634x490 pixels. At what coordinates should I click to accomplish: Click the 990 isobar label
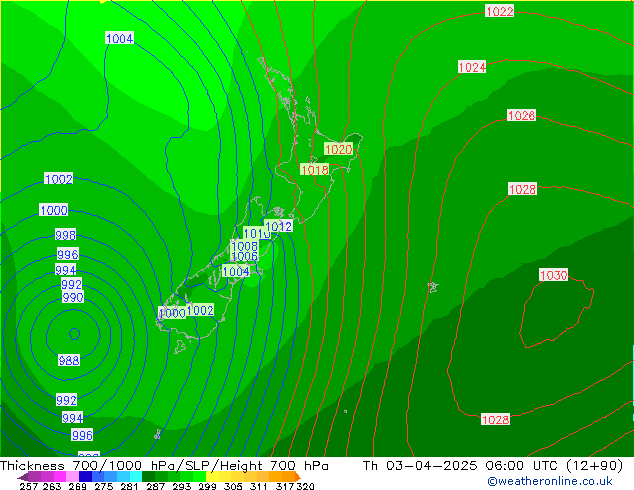[73, 298]
